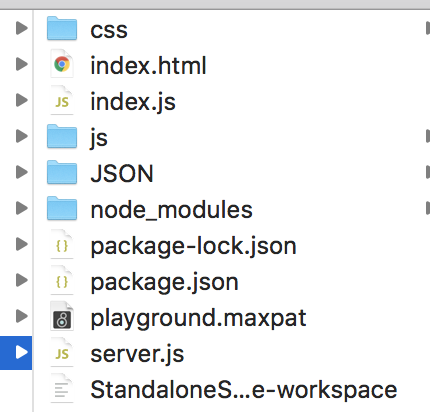Expand the JSON folder row triangle

(x=22, y=172)
